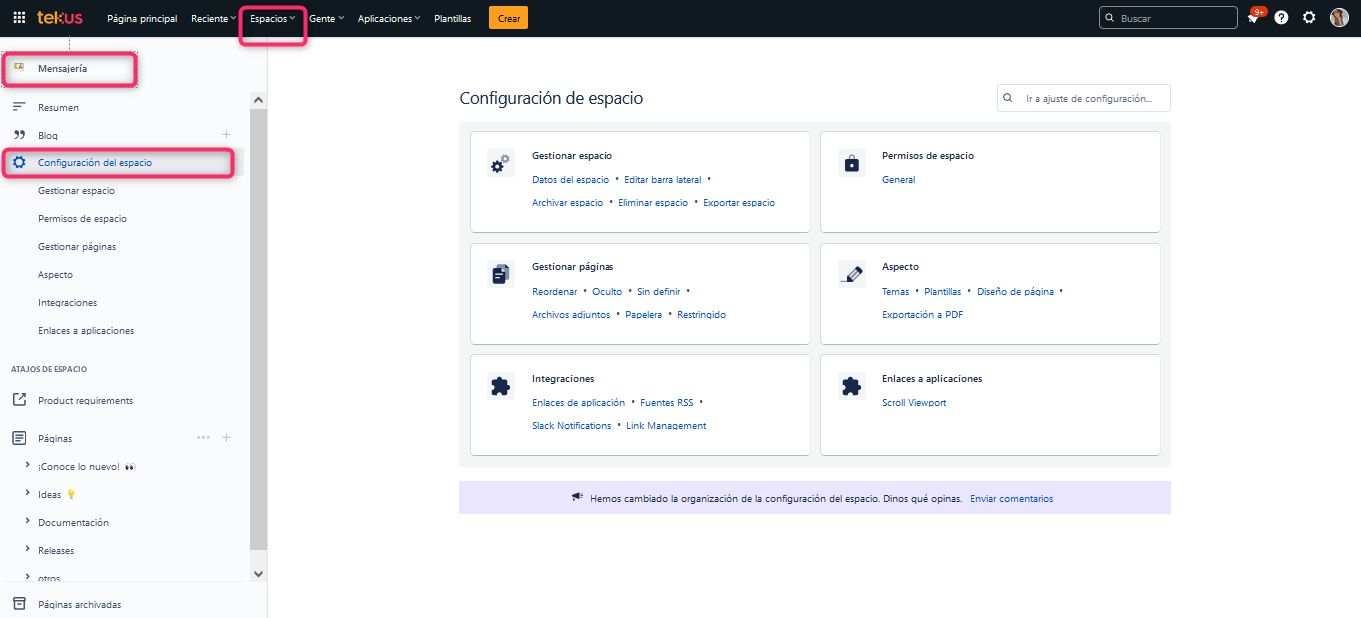The image size is (1361, 618).
Task: Open Páginas archivadas in the sidebar
Action: click(x=79, y=604)
